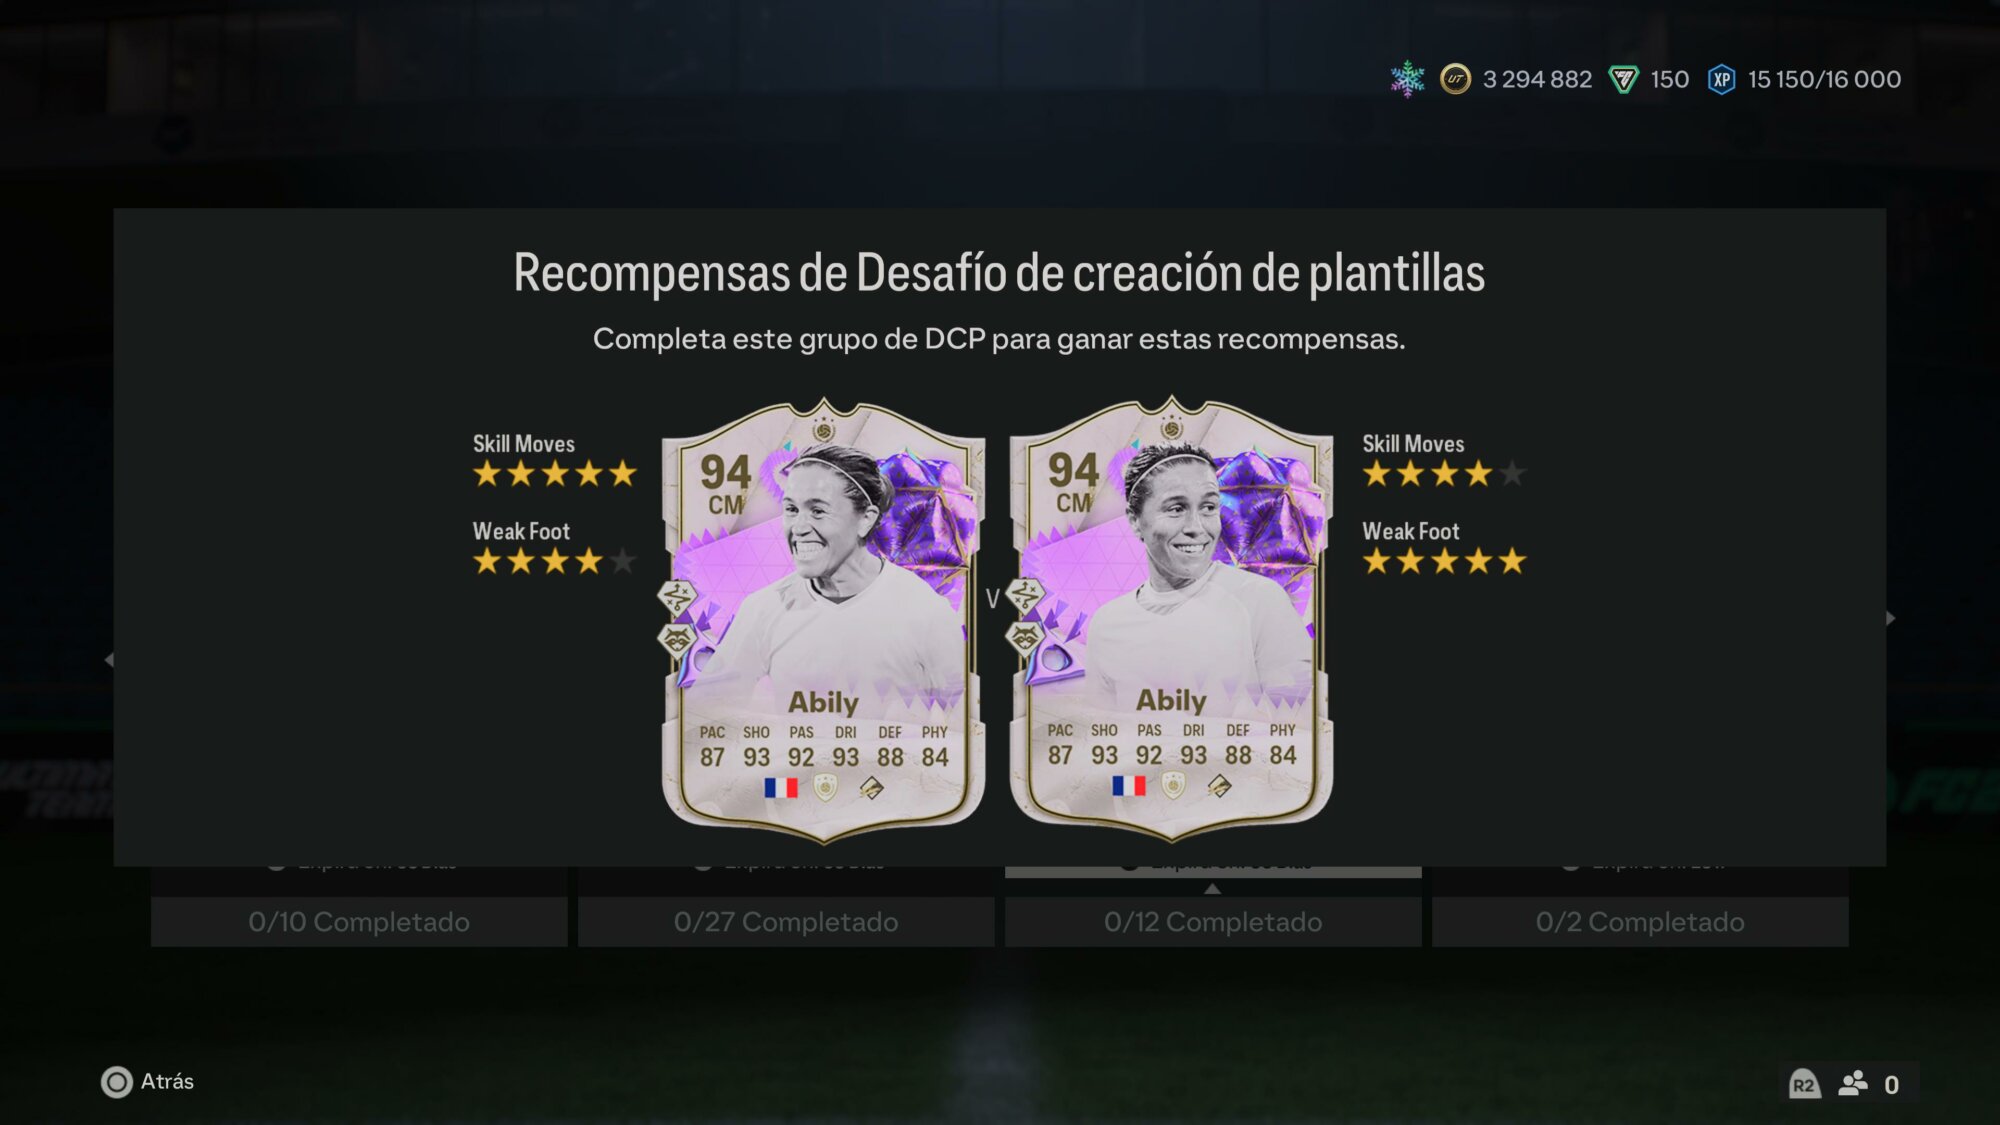Click top playstyle icon on right Abily card

pyautogui.click(x=1025, y=595)
